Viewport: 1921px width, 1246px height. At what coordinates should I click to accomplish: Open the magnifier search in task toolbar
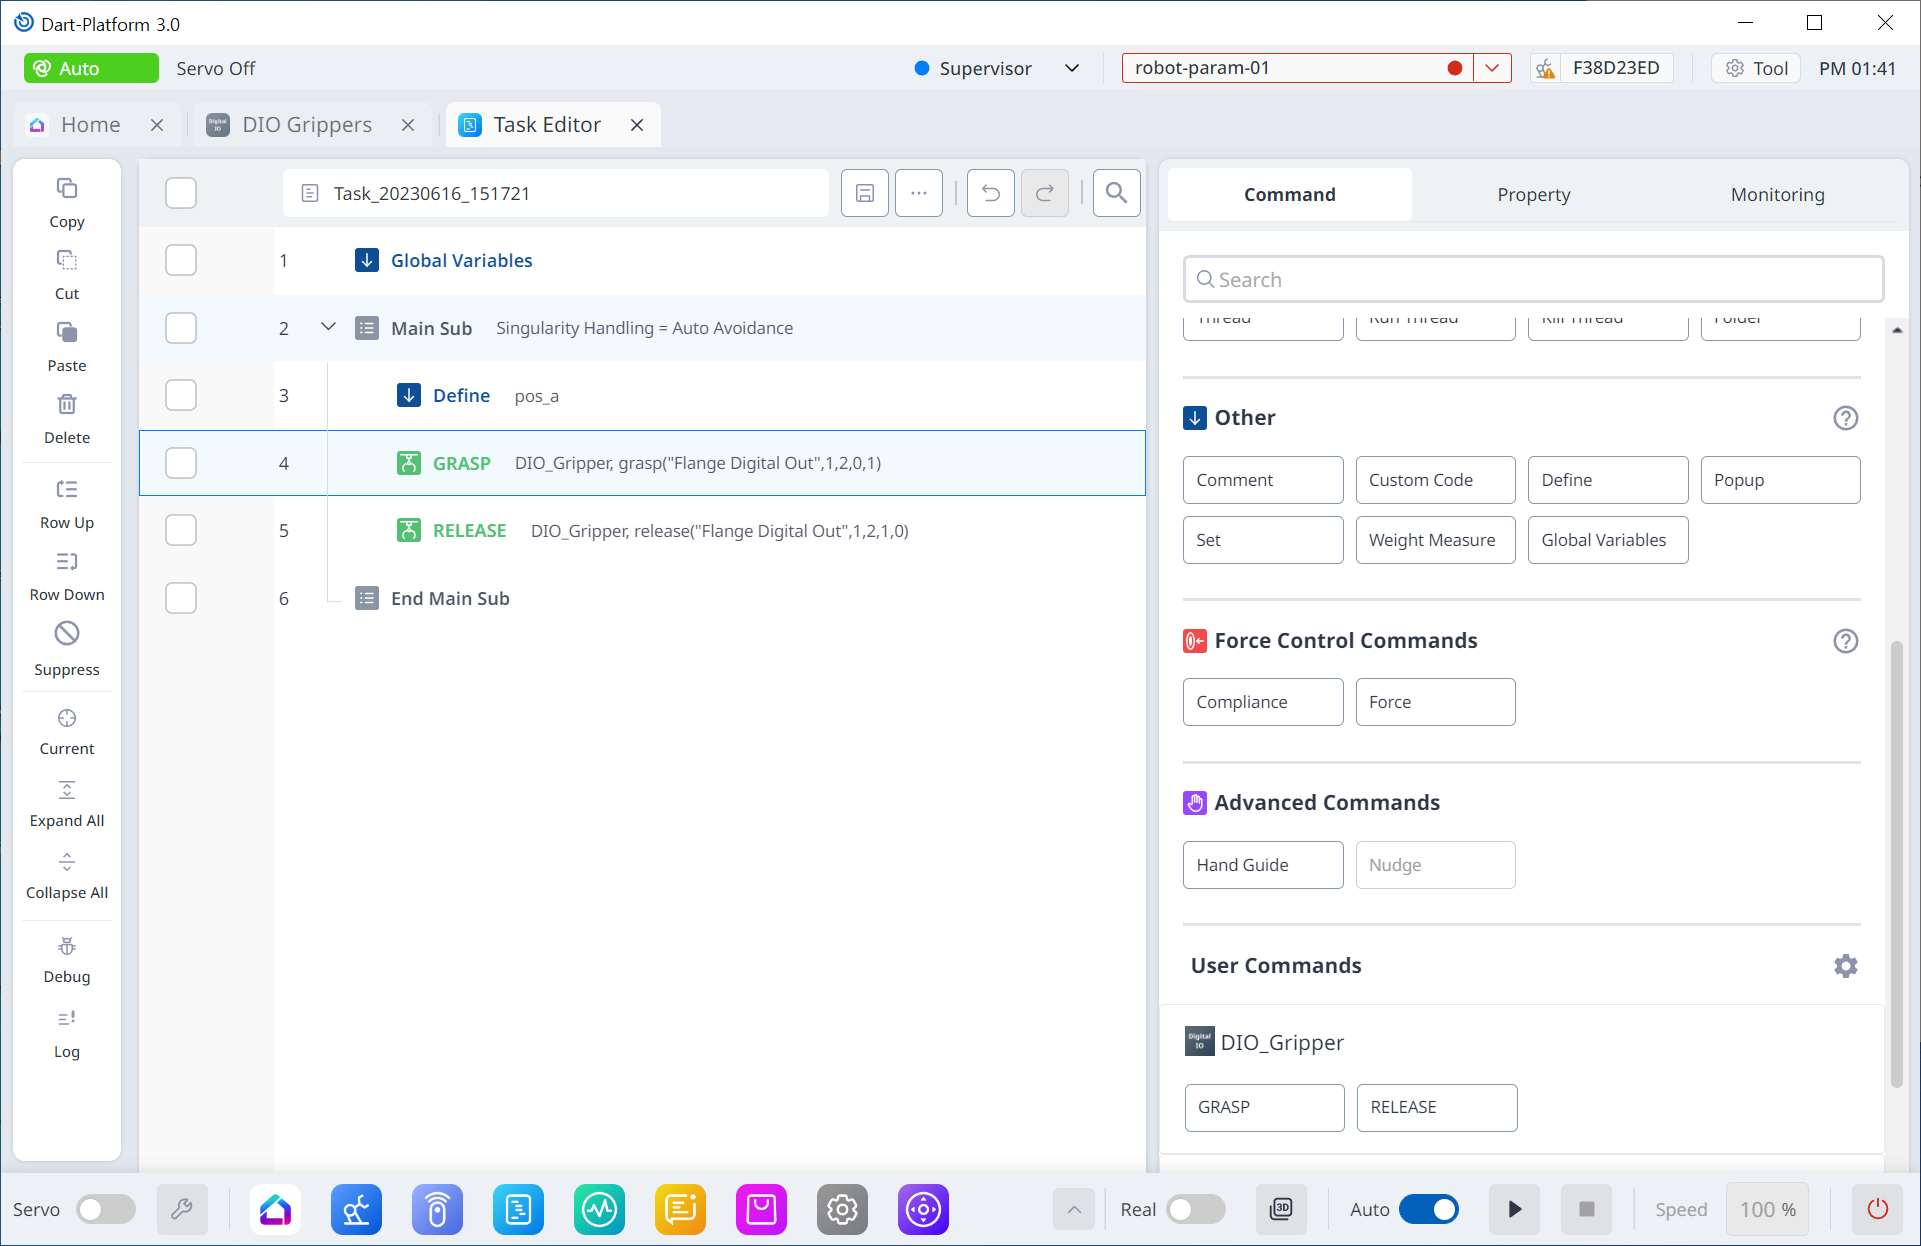1116,193
